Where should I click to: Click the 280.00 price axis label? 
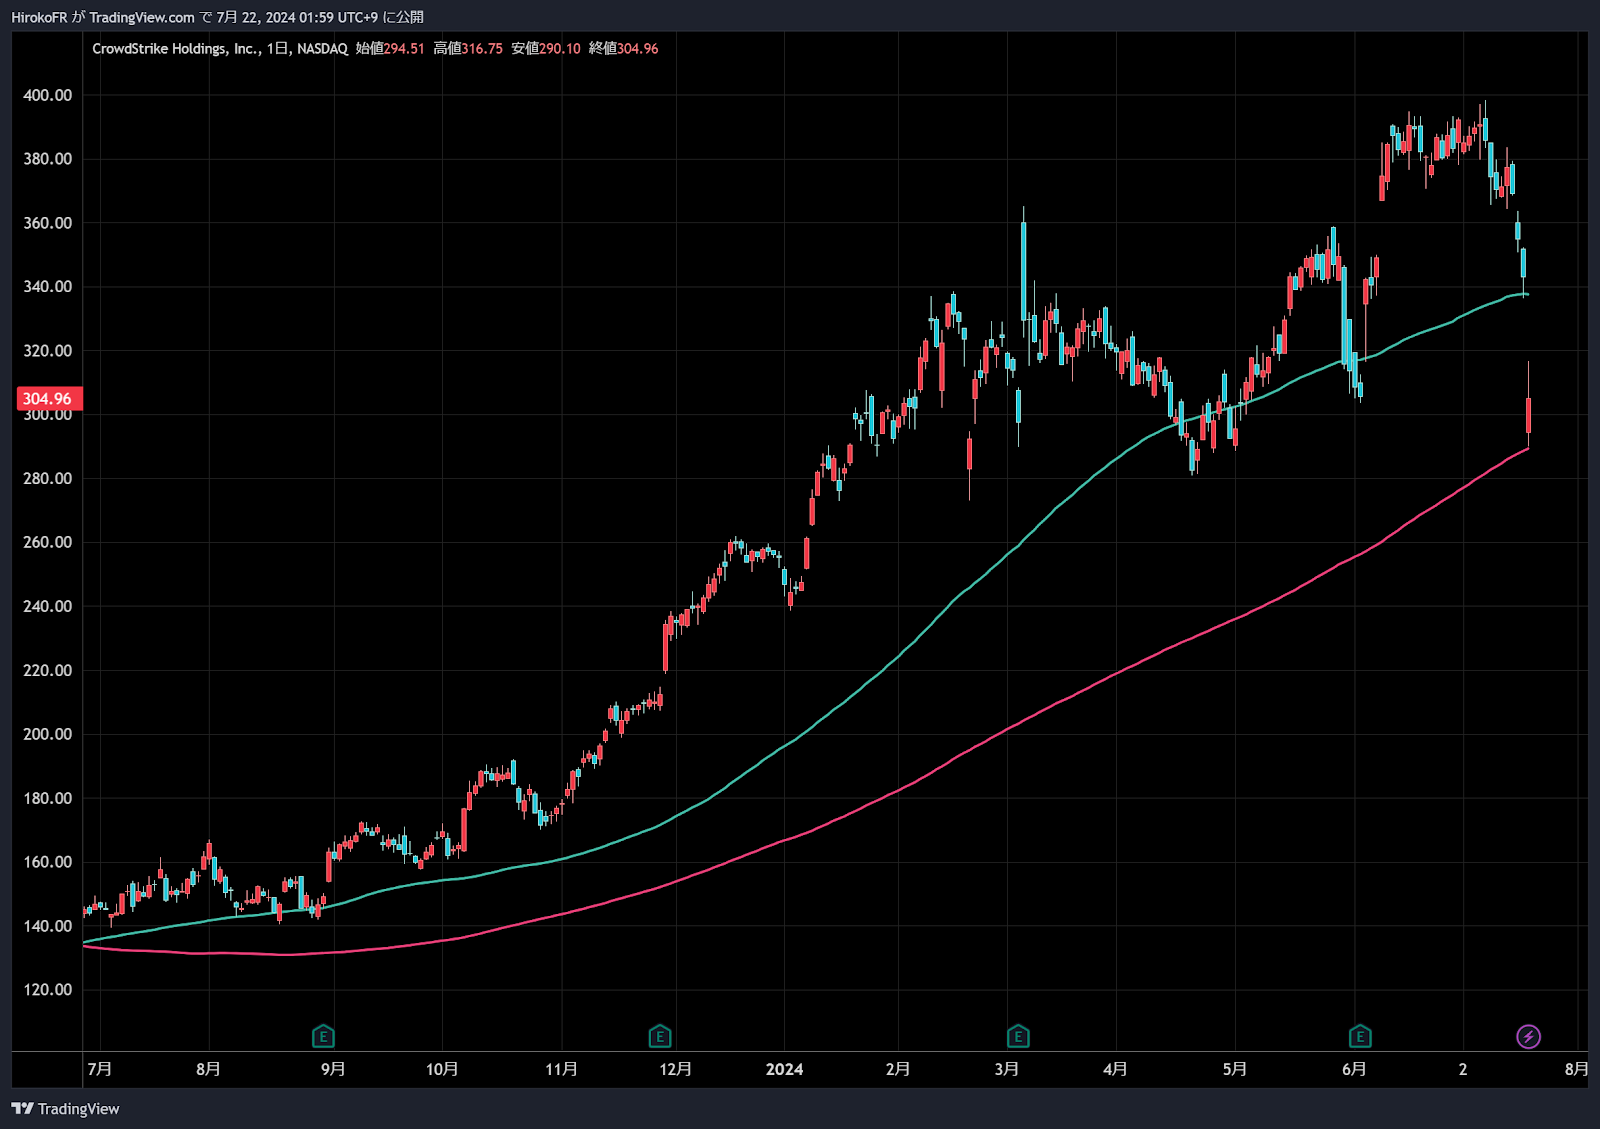(48, 479)
